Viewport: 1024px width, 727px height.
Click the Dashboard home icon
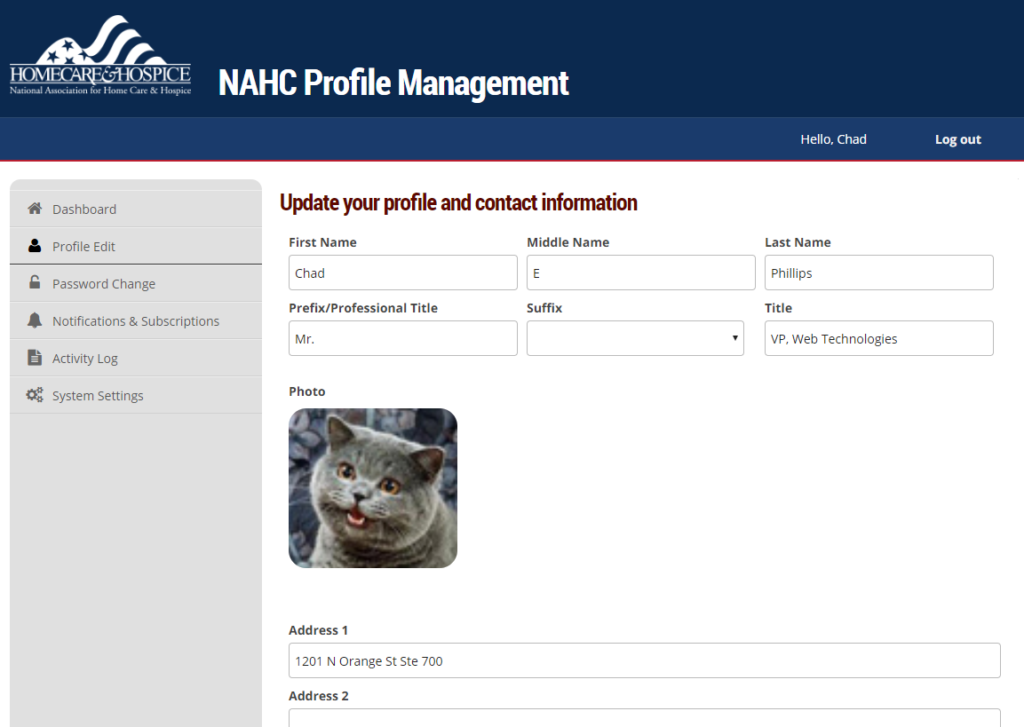pos(35,209)
